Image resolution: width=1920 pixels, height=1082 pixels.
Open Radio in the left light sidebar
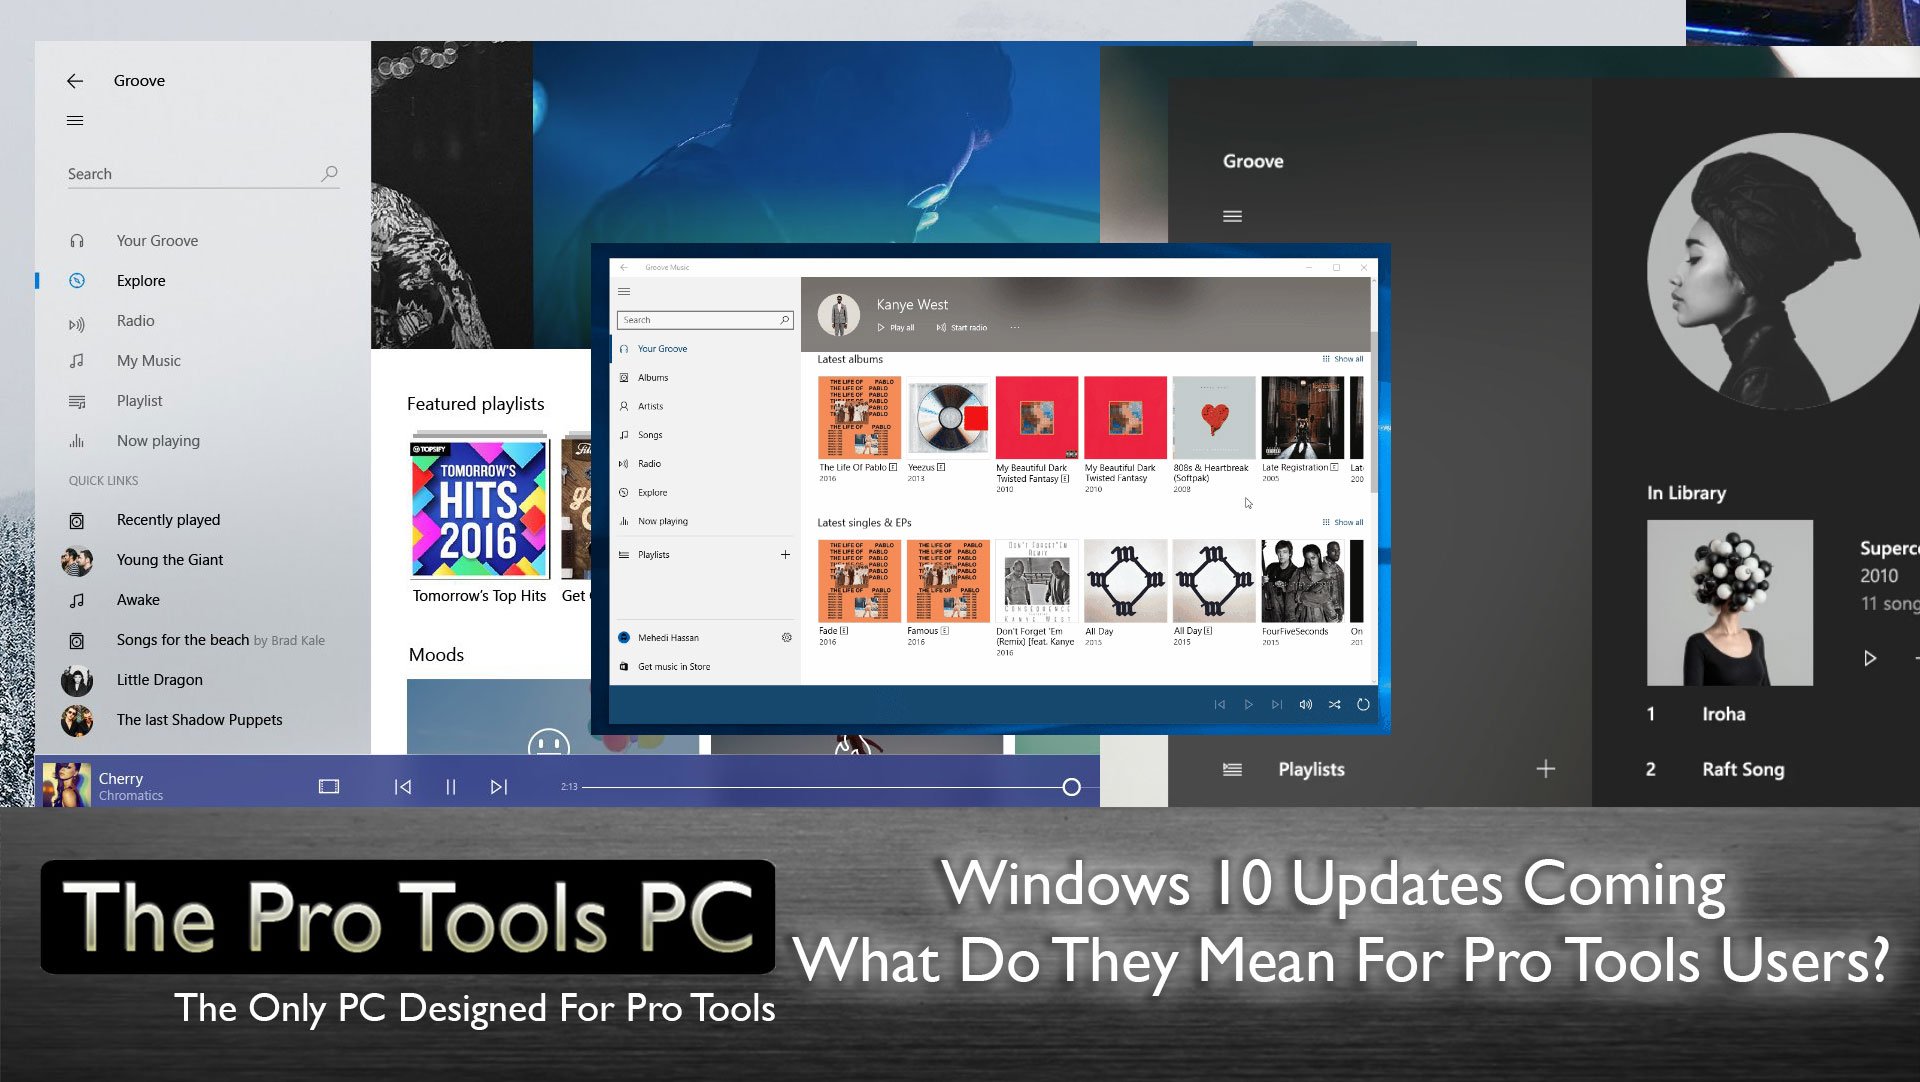click(x=135, y=321)
